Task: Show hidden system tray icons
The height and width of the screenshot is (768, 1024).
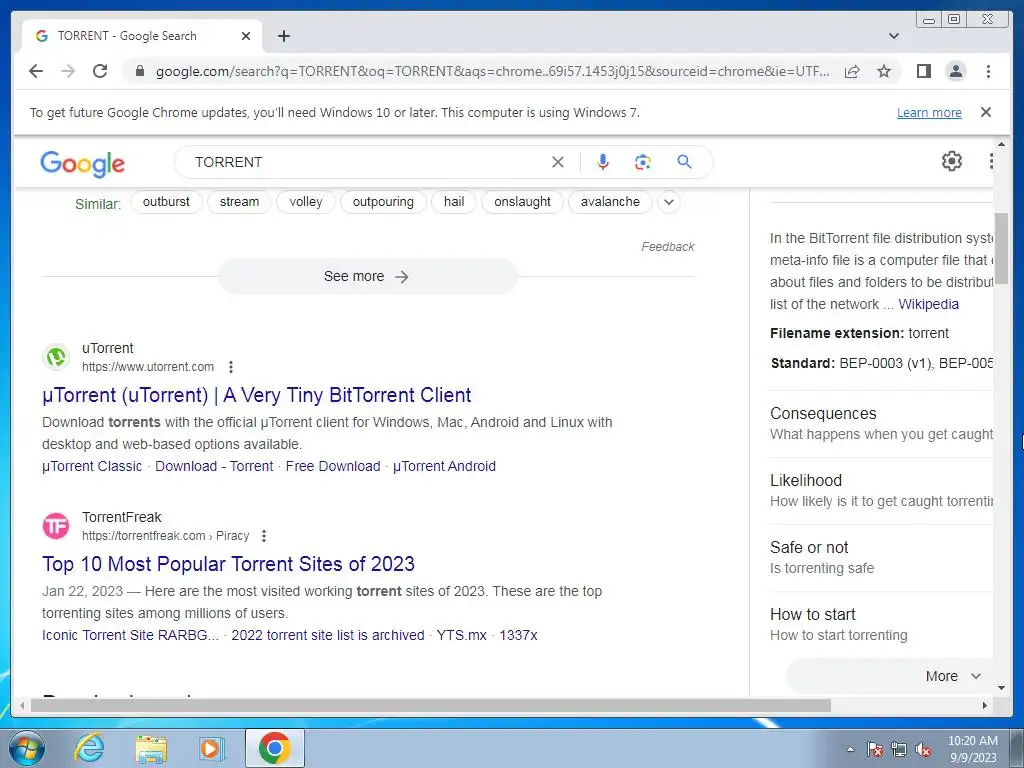Action: (850, 749)
